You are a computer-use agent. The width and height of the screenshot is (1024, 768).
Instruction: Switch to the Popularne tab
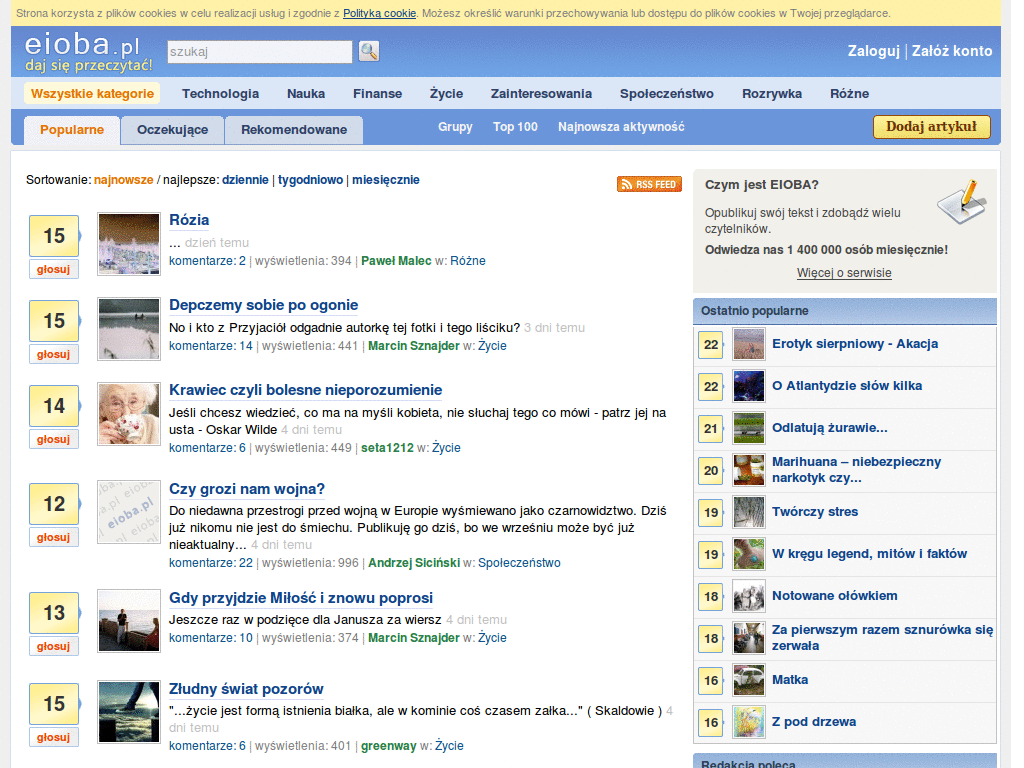[x=72, y=129]
